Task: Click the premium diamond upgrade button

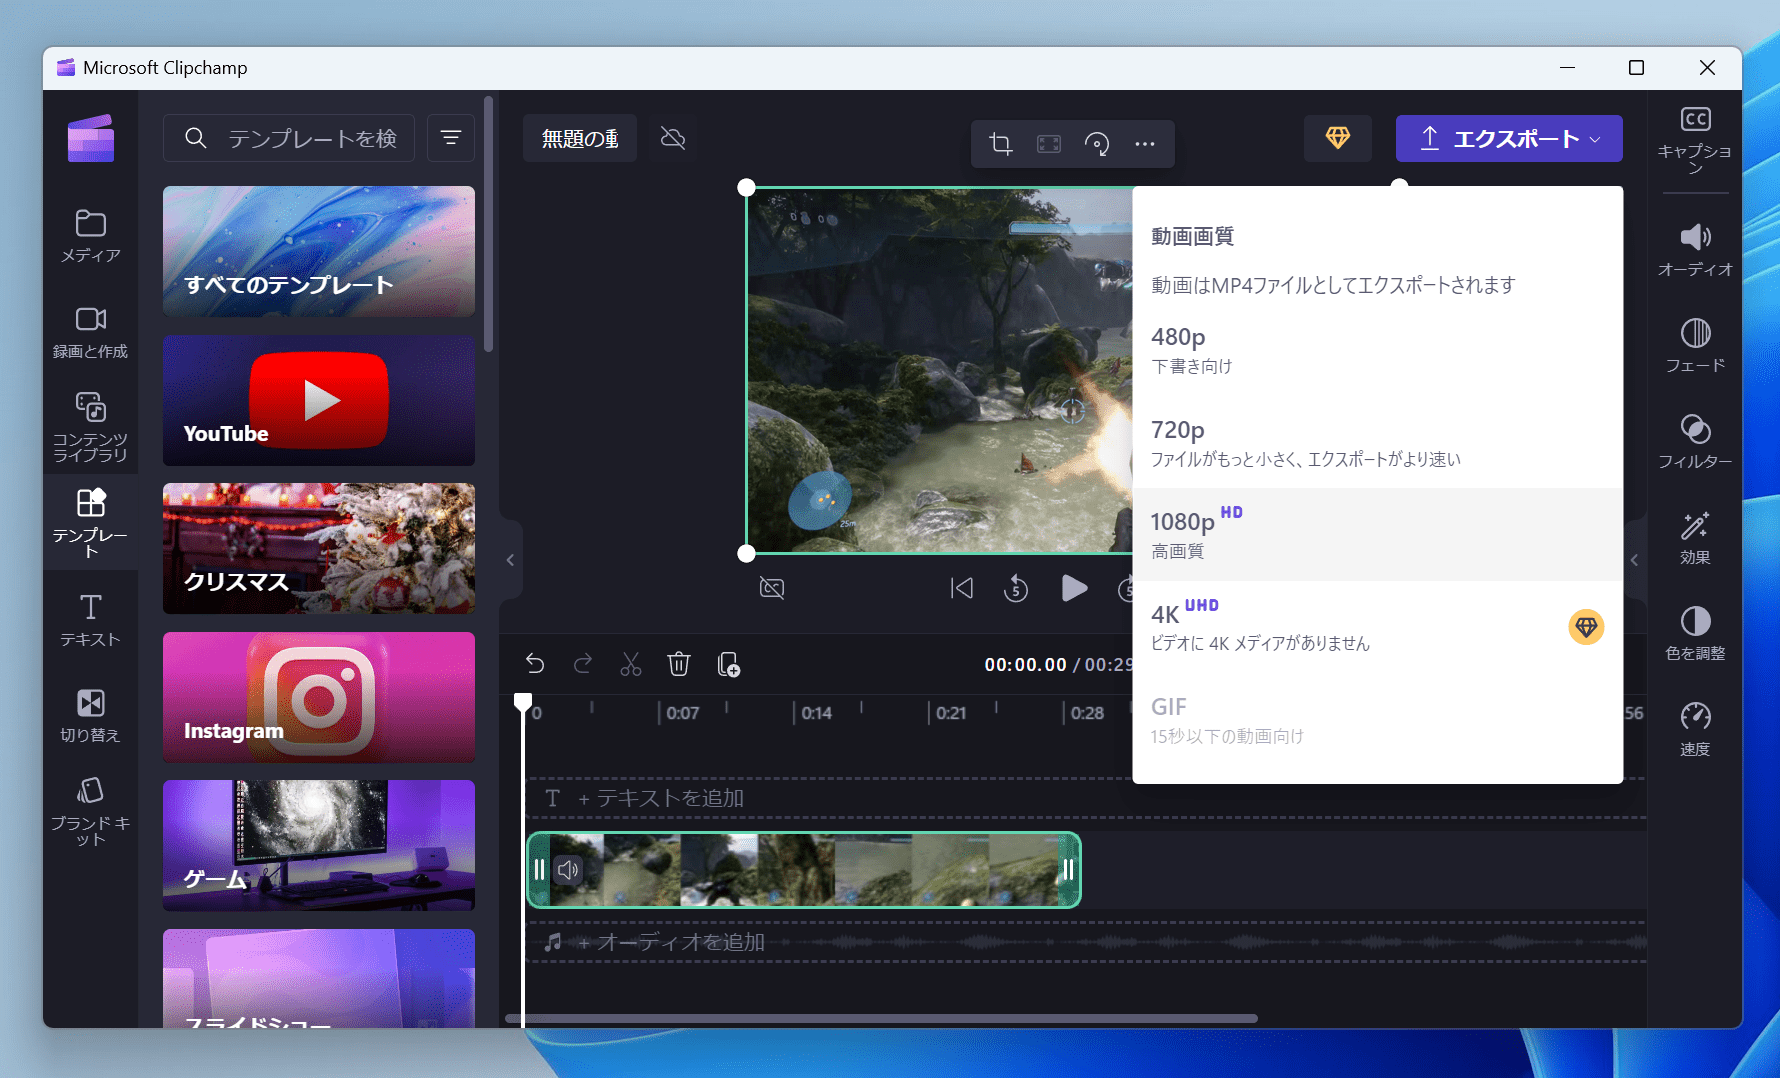Action: coord(1338,138)
